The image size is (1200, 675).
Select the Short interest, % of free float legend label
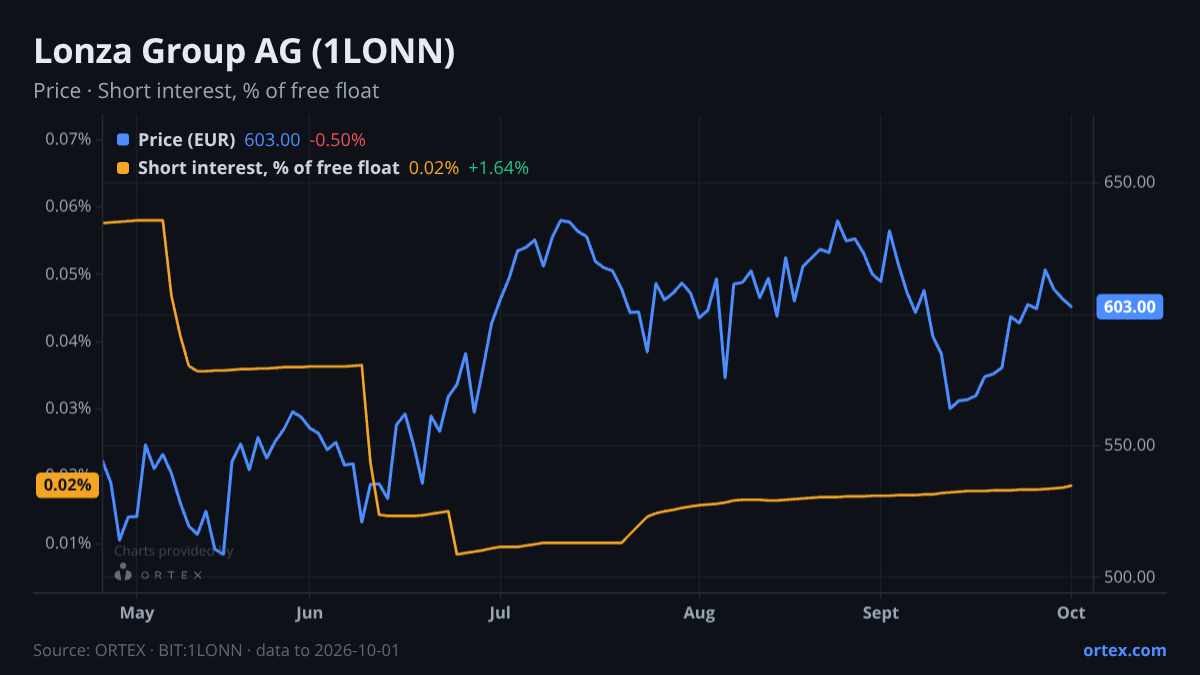pos(269,168)
